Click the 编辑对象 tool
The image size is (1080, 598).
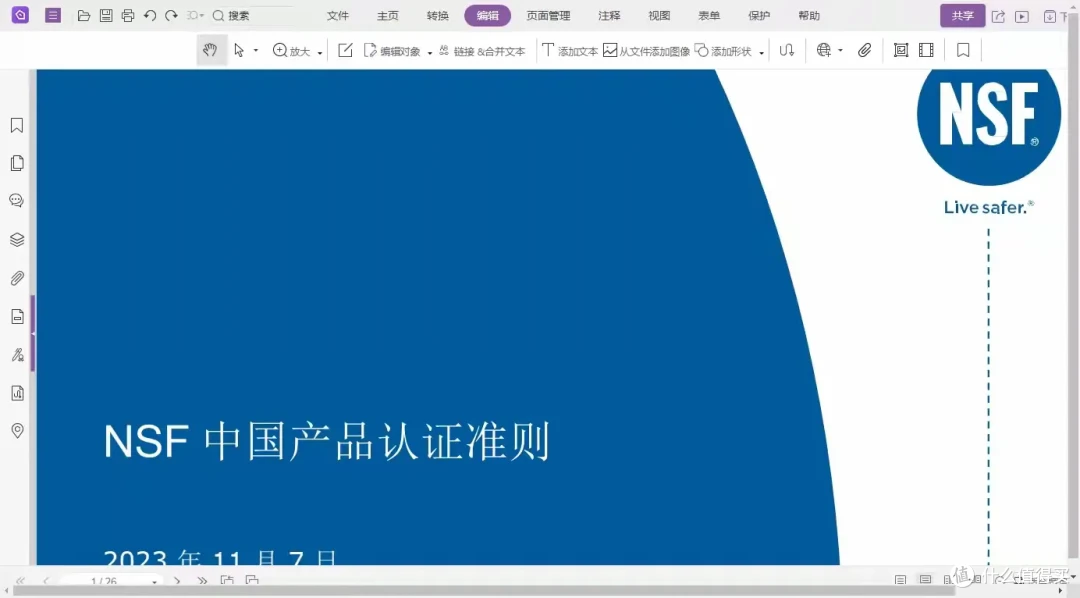(x=392, y=51)
